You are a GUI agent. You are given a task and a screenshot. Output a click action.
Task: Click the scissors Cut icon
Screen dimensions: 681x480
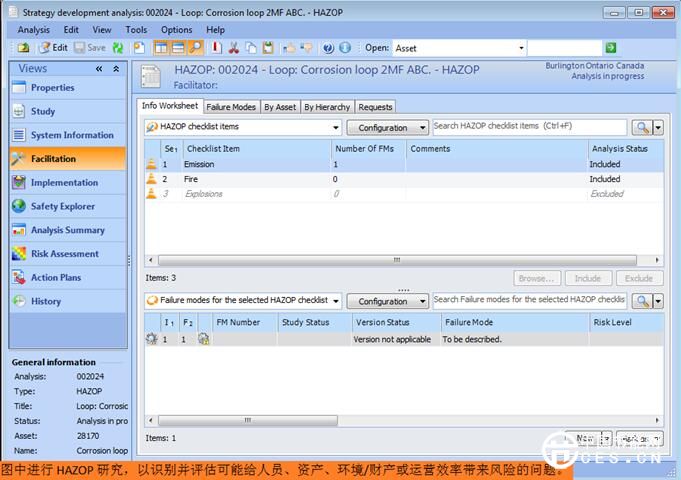(x=233, y=48)
